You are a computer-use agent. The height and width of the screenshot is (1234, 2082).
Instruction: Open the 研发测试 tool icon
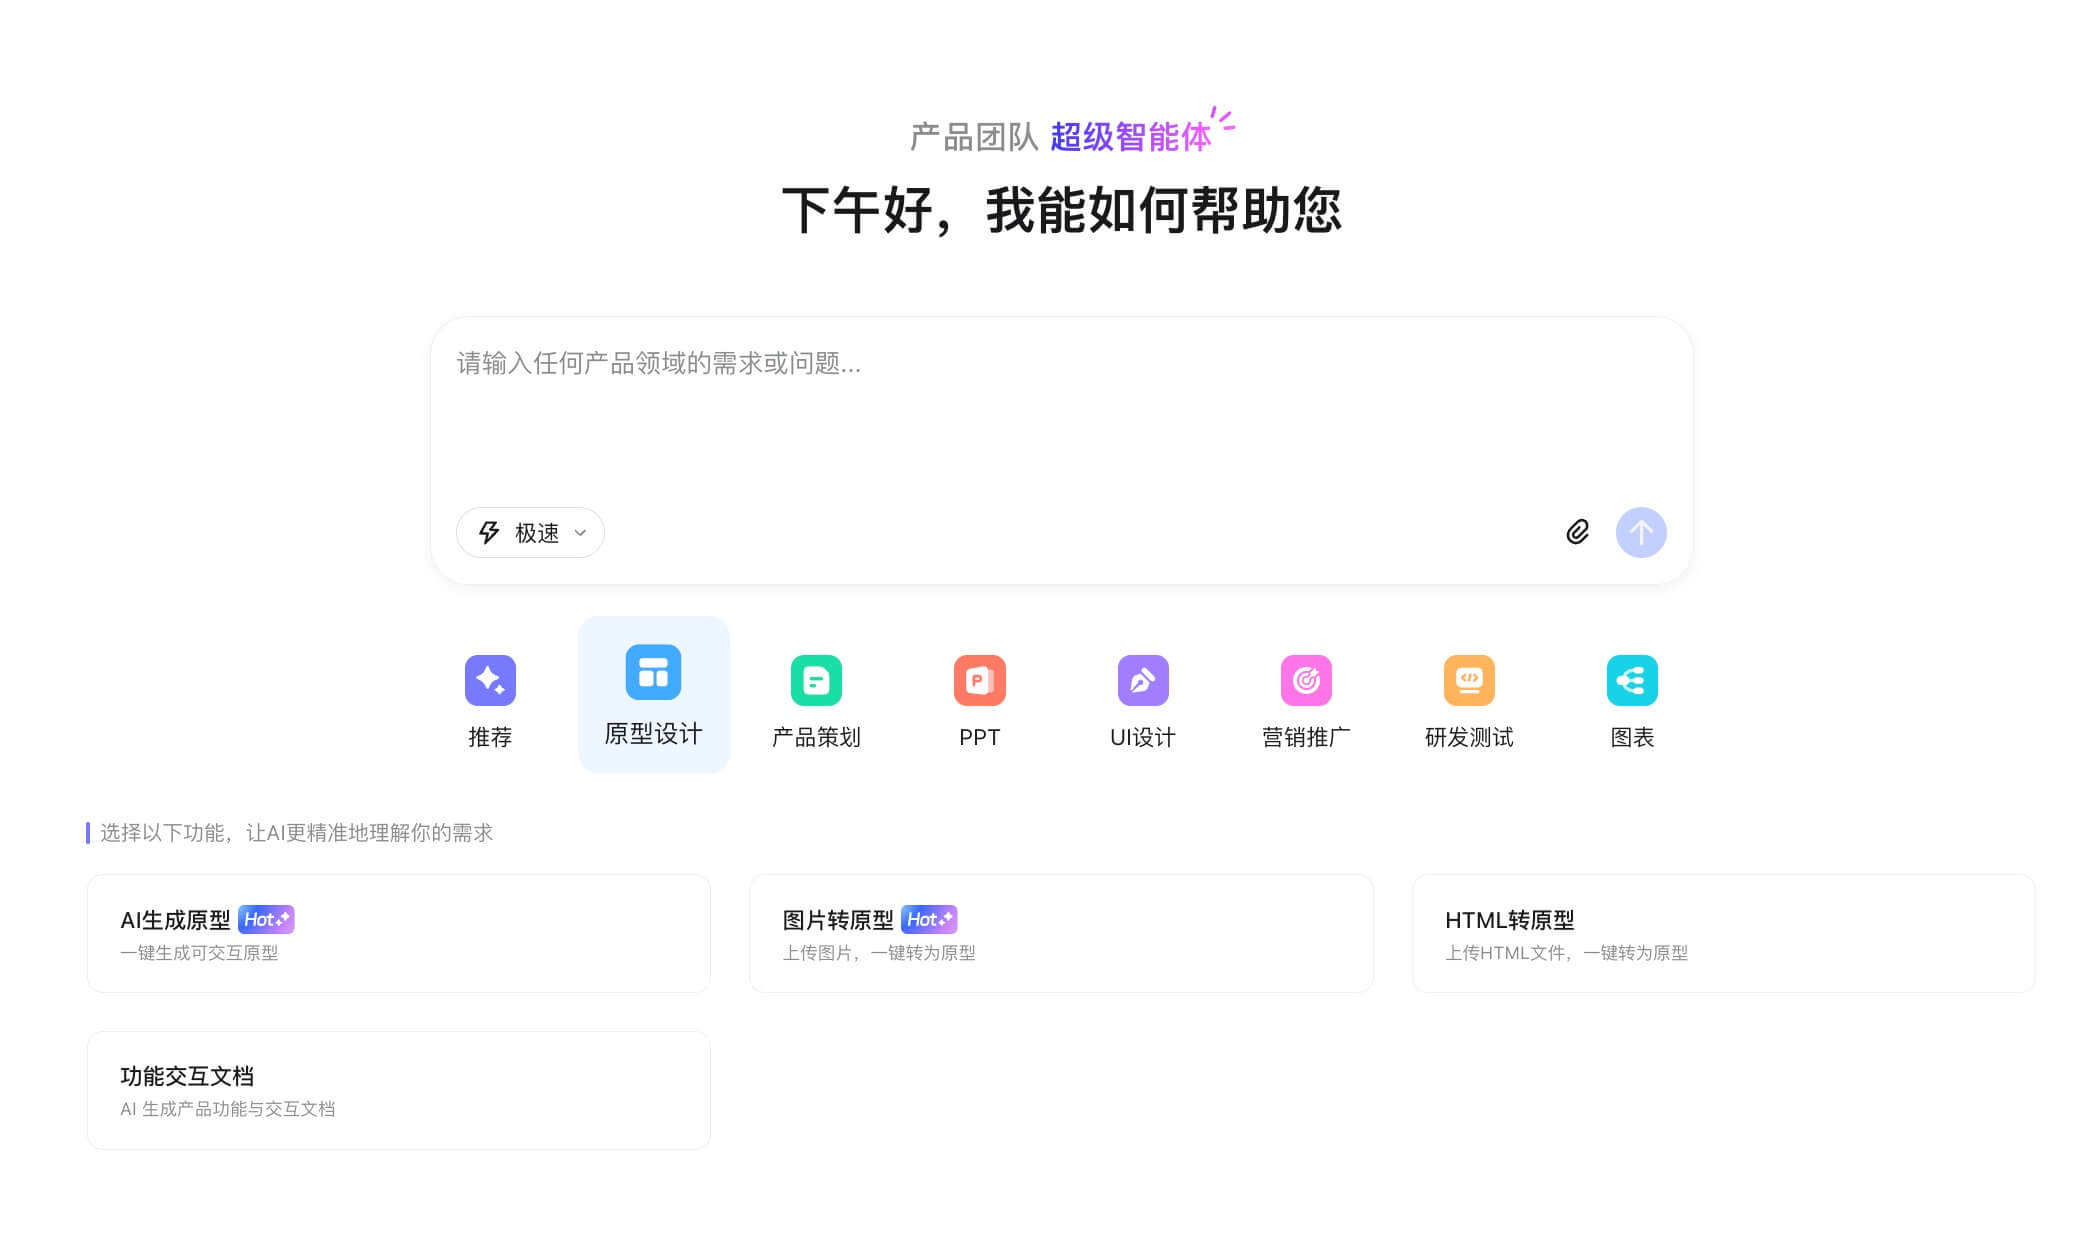[x=1469, y=679]
